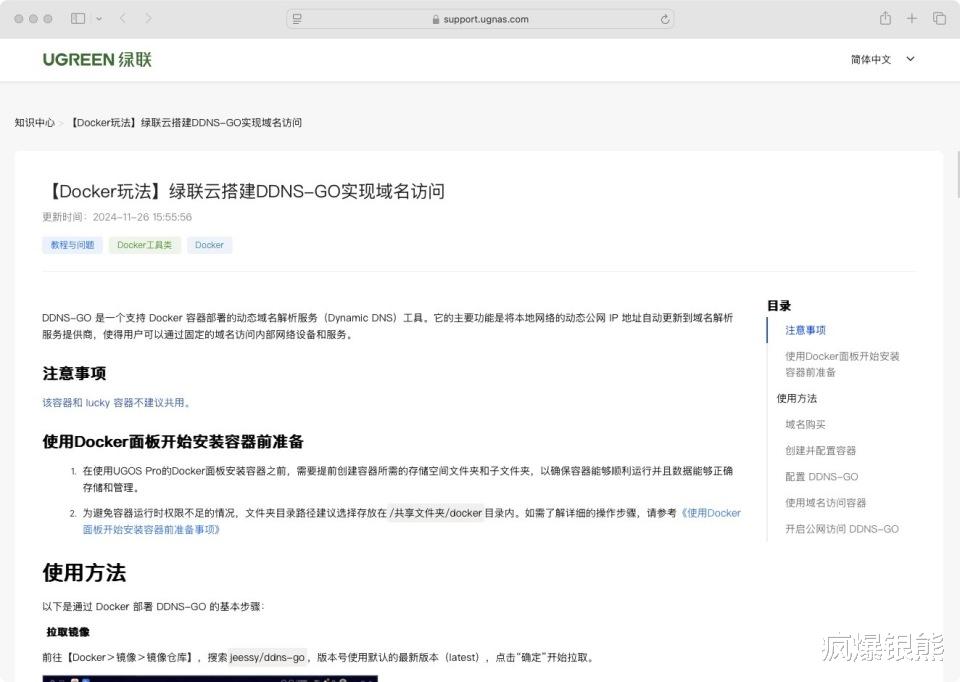Click the DDNS-GO article breadcrumb entry

(x=186, y=122)
